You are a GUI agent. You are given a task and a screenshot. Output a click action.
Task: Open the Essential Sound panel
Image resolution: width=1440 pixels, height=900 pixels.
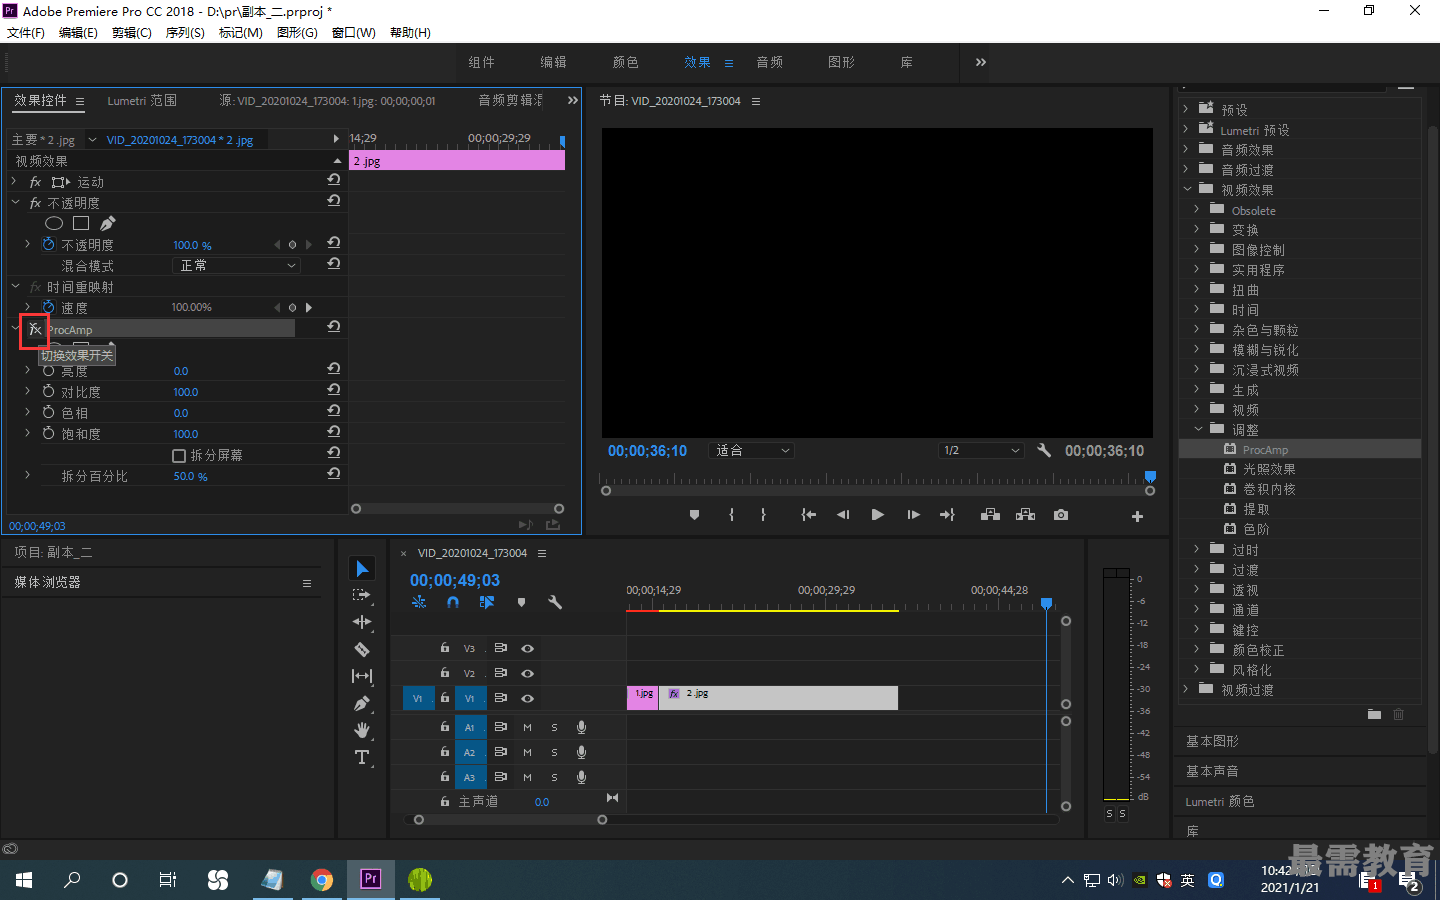click(x=1212, y=771)
